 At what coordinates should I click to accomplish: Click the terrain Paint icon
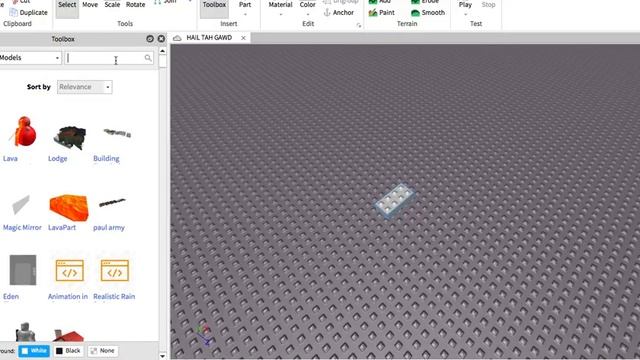click(373, 13)
